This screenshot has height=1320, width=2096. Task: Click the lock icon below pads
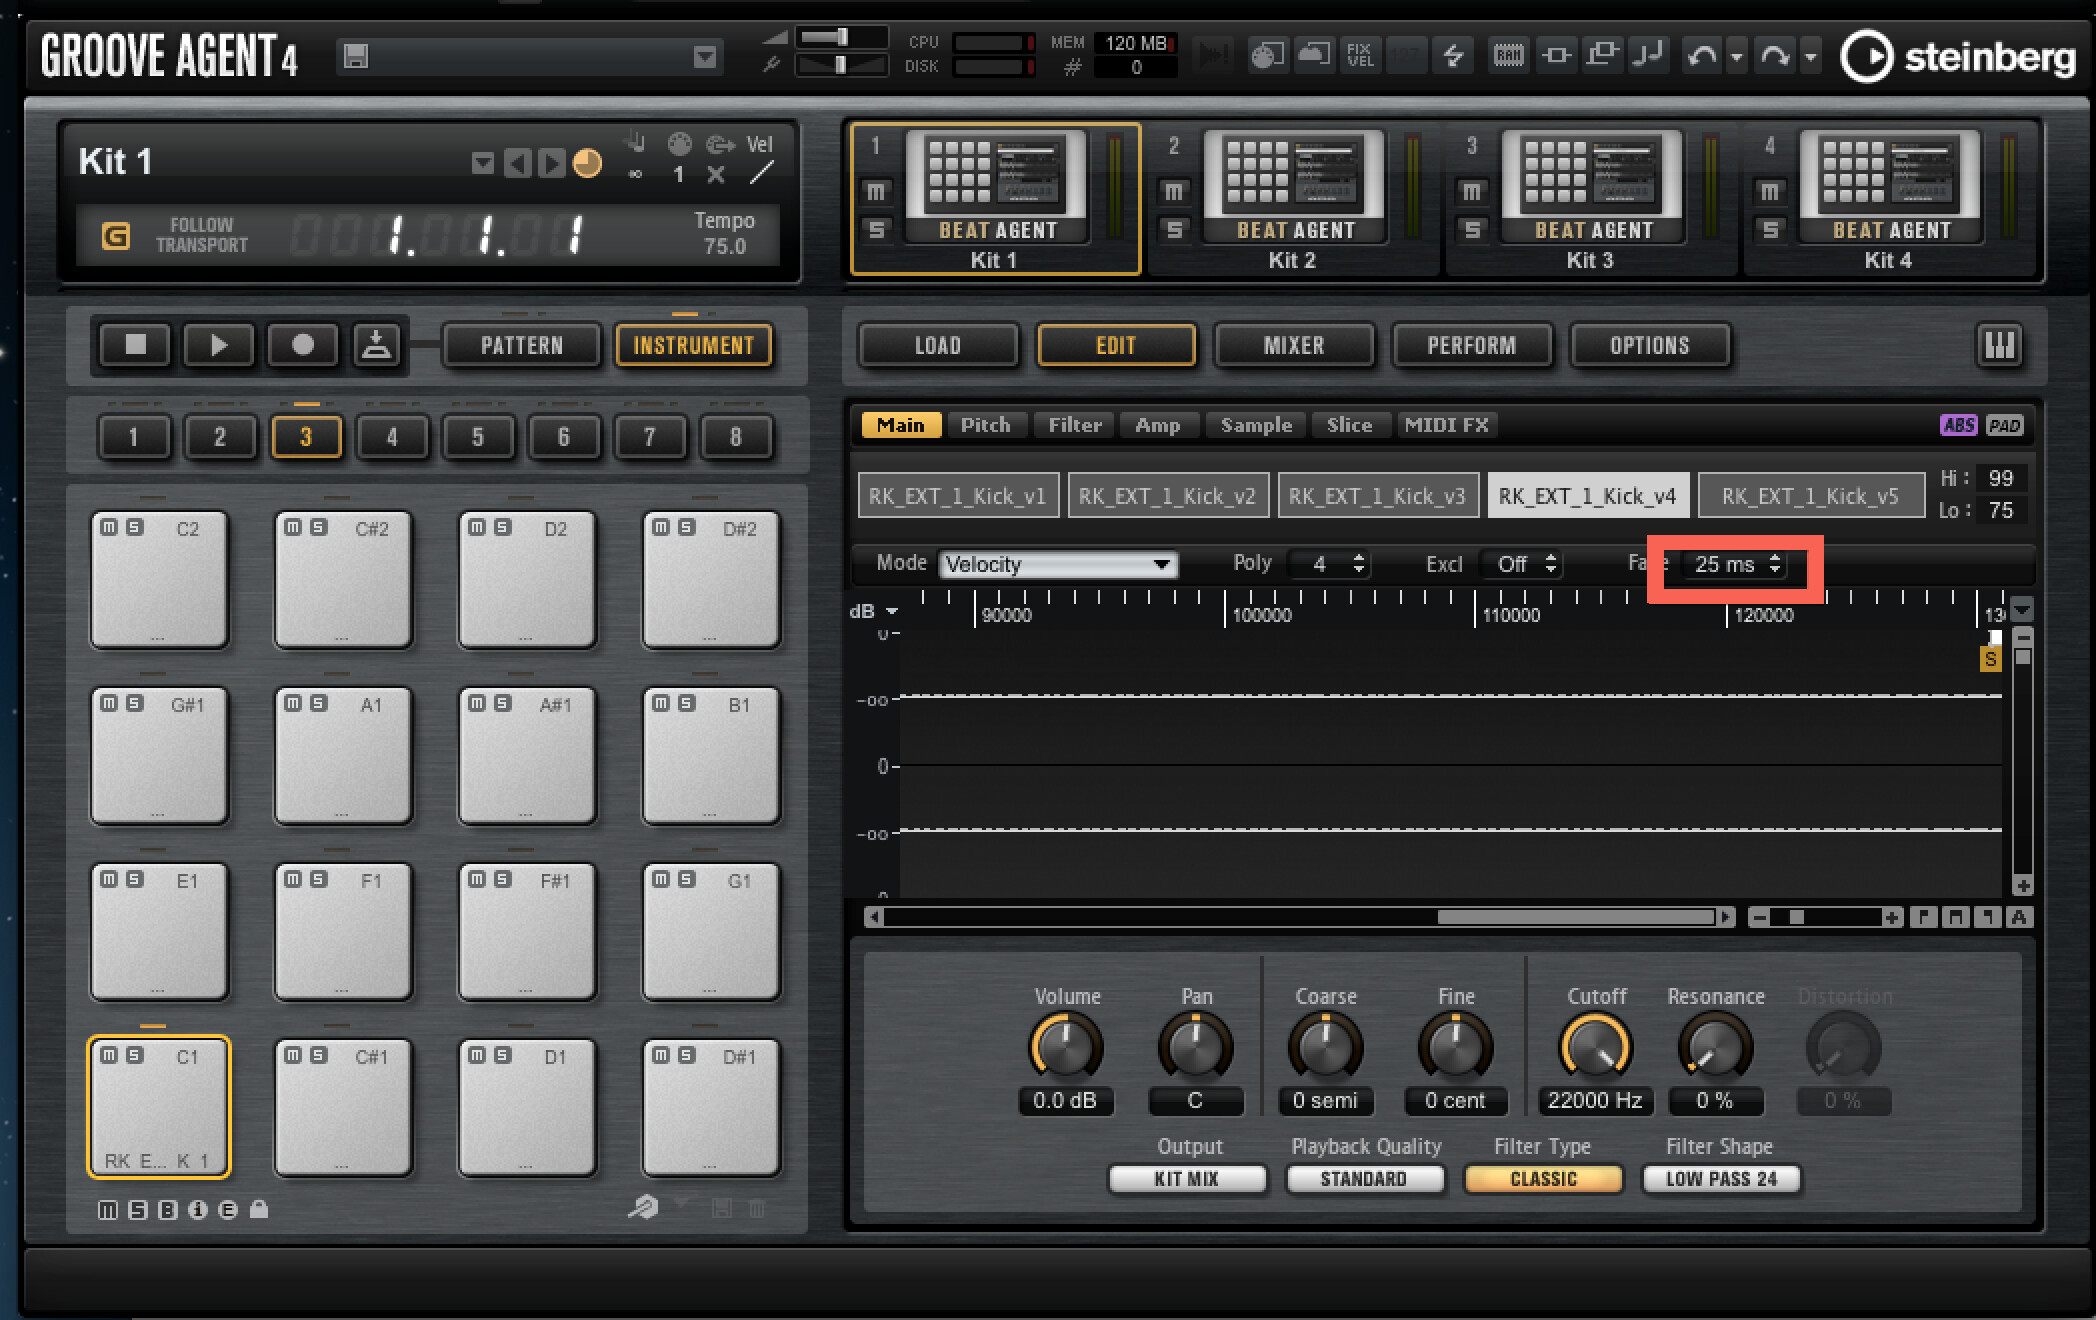point(259,1210)
